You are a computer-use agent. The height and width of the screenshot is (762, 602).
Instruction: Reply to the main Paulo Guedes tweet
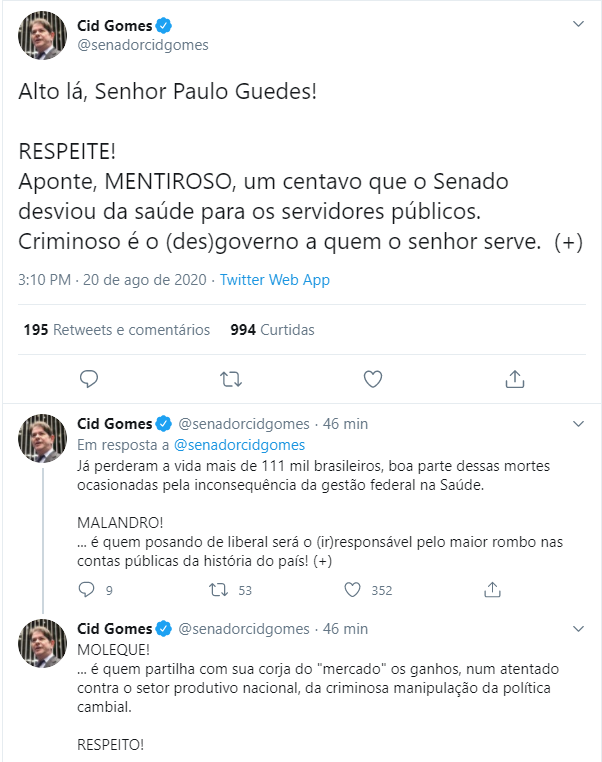click(89, 379)
